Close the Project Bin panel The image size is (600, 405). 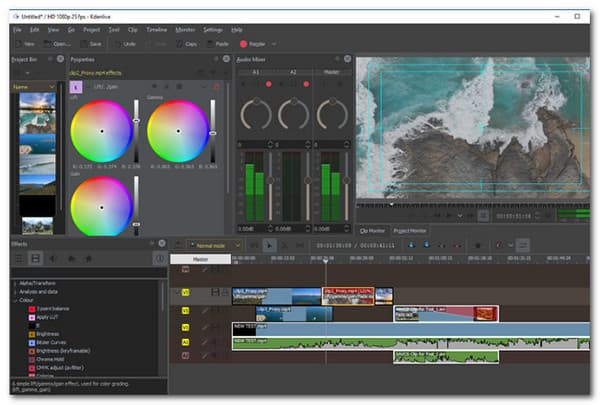coord(60,59)
